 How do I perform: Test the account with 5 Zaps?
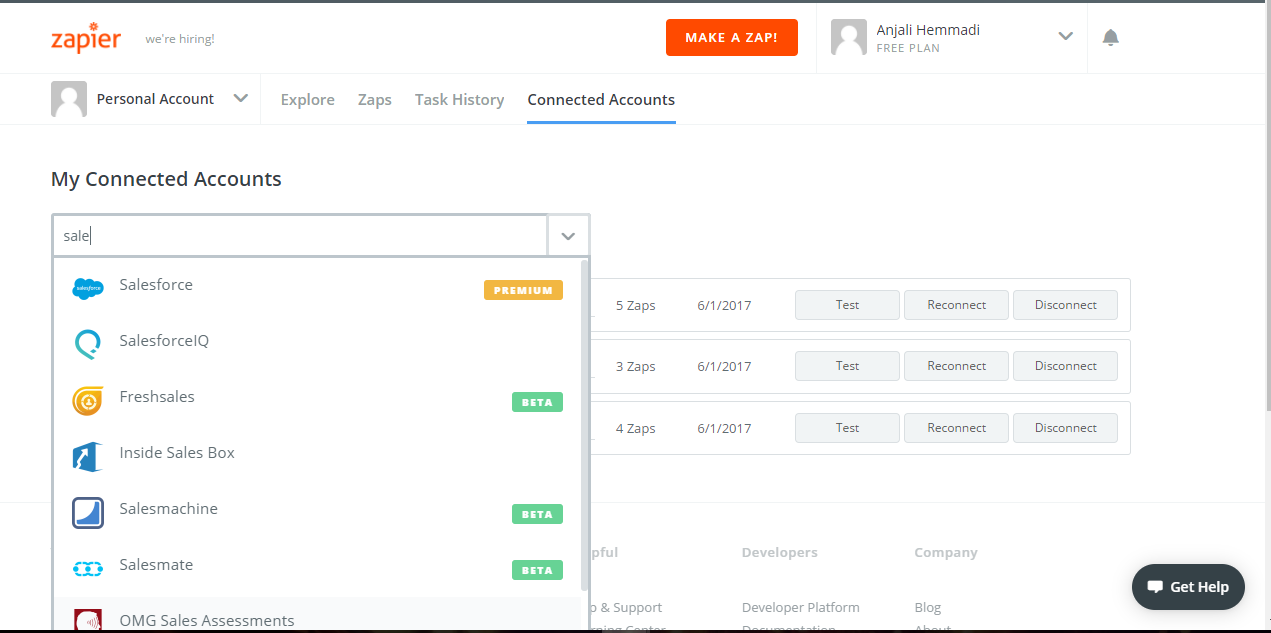coord(847,305)
